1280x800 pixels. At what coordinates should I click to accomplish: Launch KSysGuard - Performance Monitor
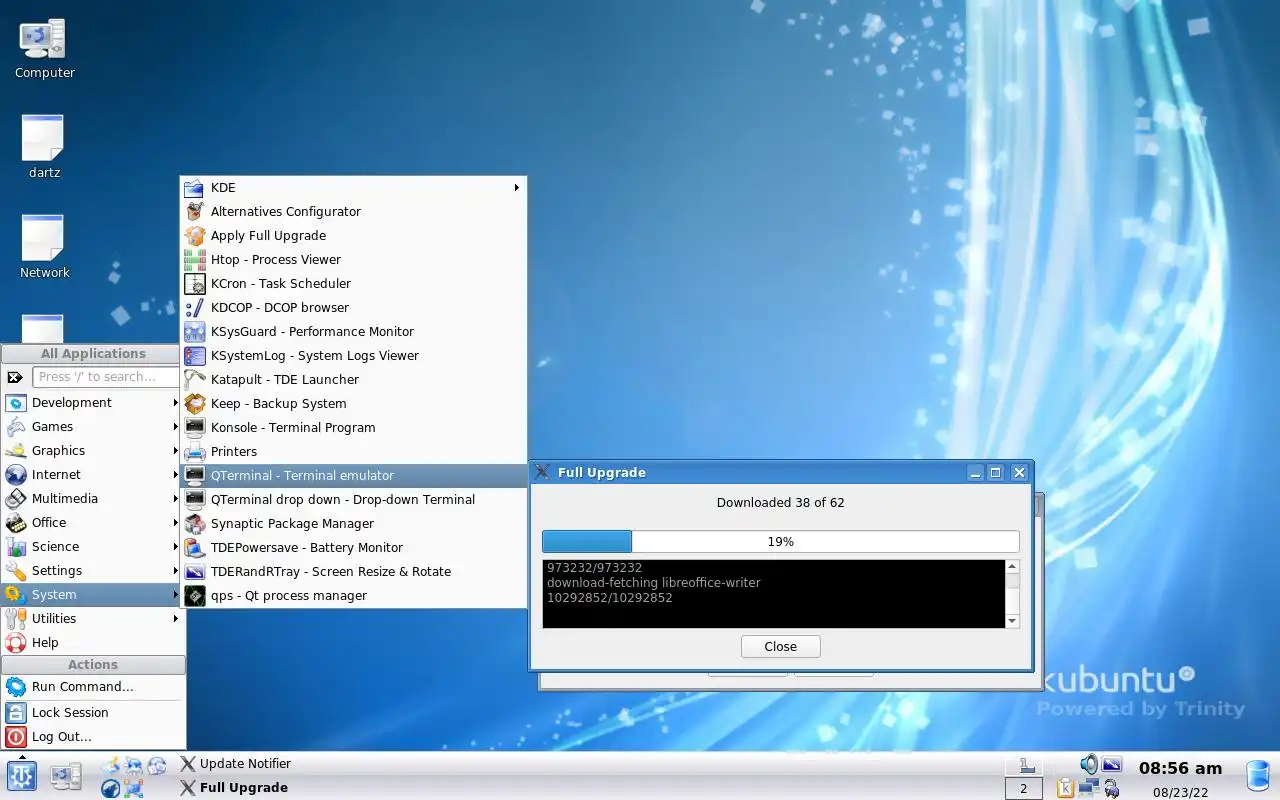(354, 332)
